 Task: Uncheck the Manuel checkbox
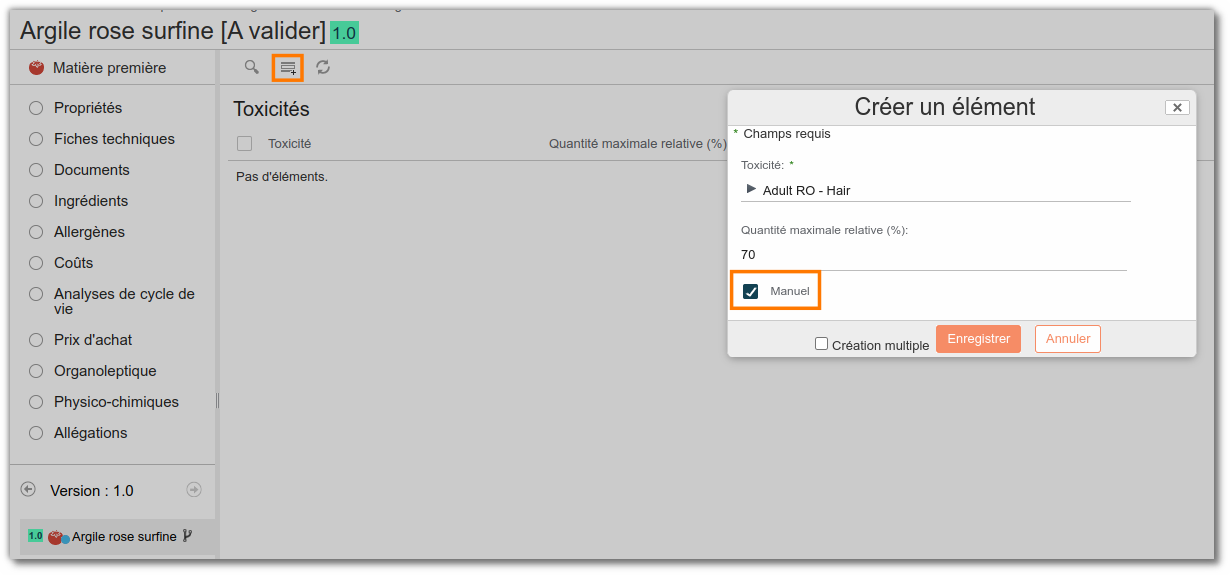750,291
